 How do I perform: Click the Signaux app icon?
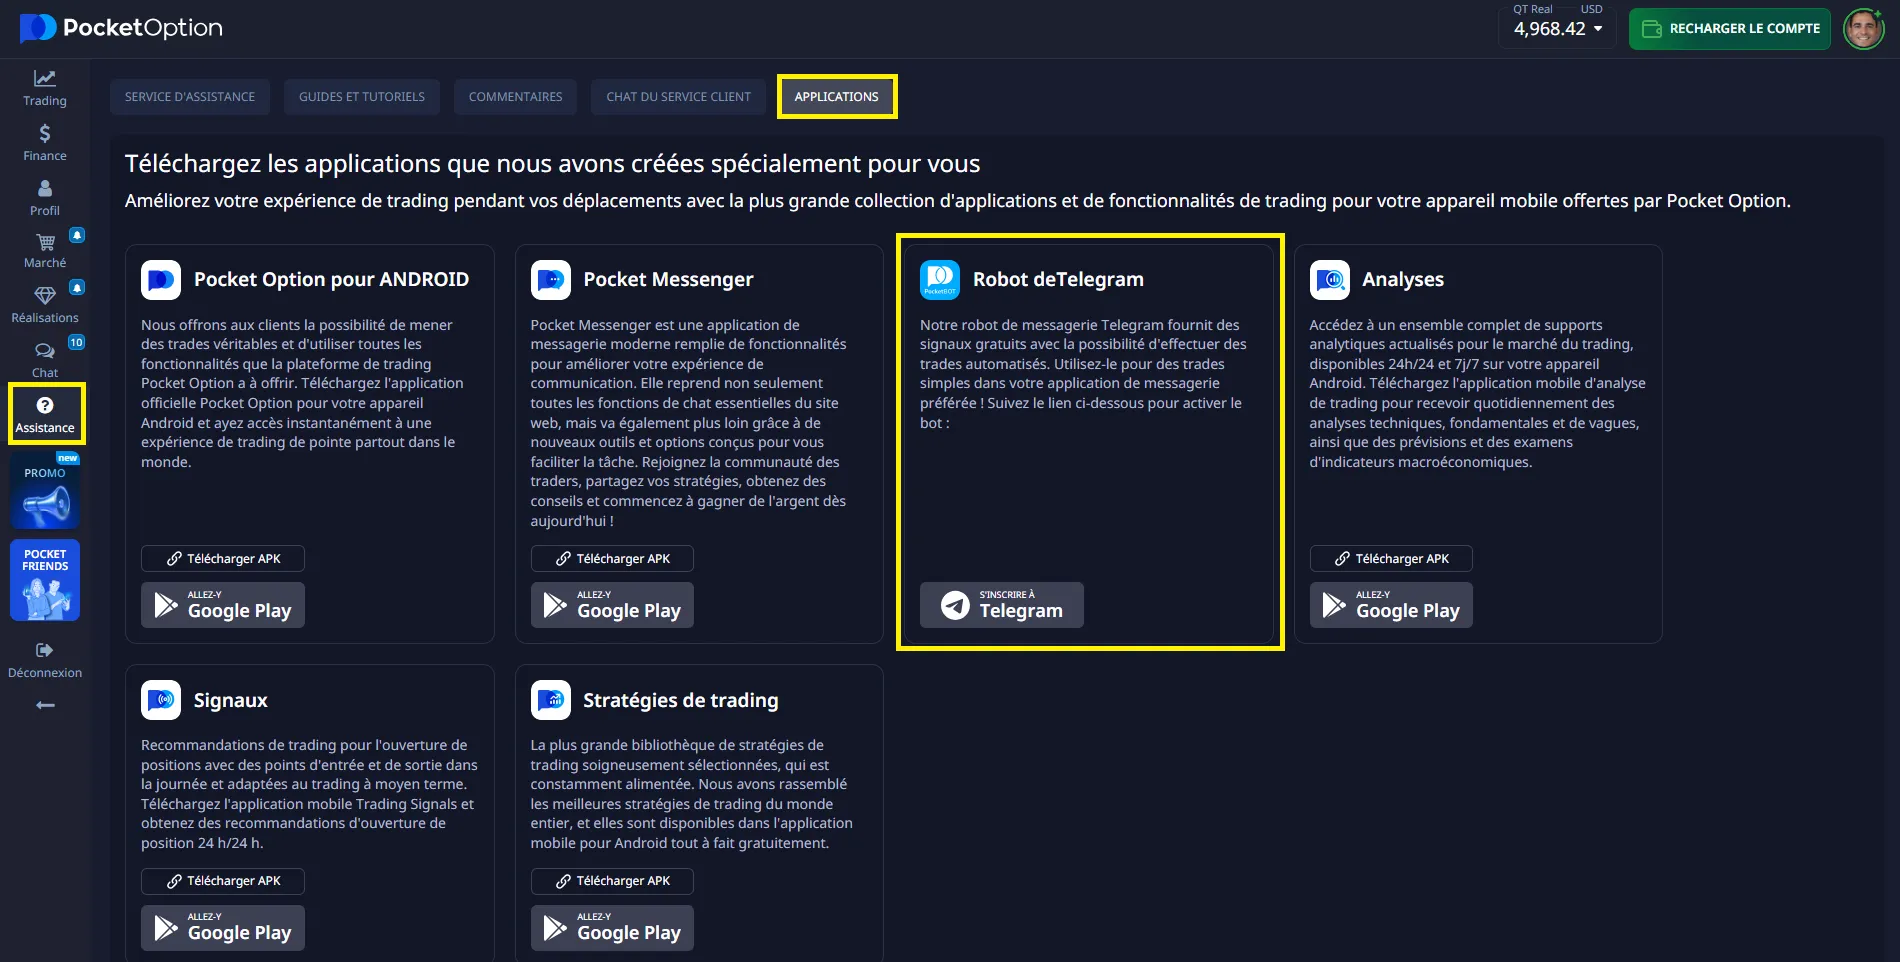[161, 700]
